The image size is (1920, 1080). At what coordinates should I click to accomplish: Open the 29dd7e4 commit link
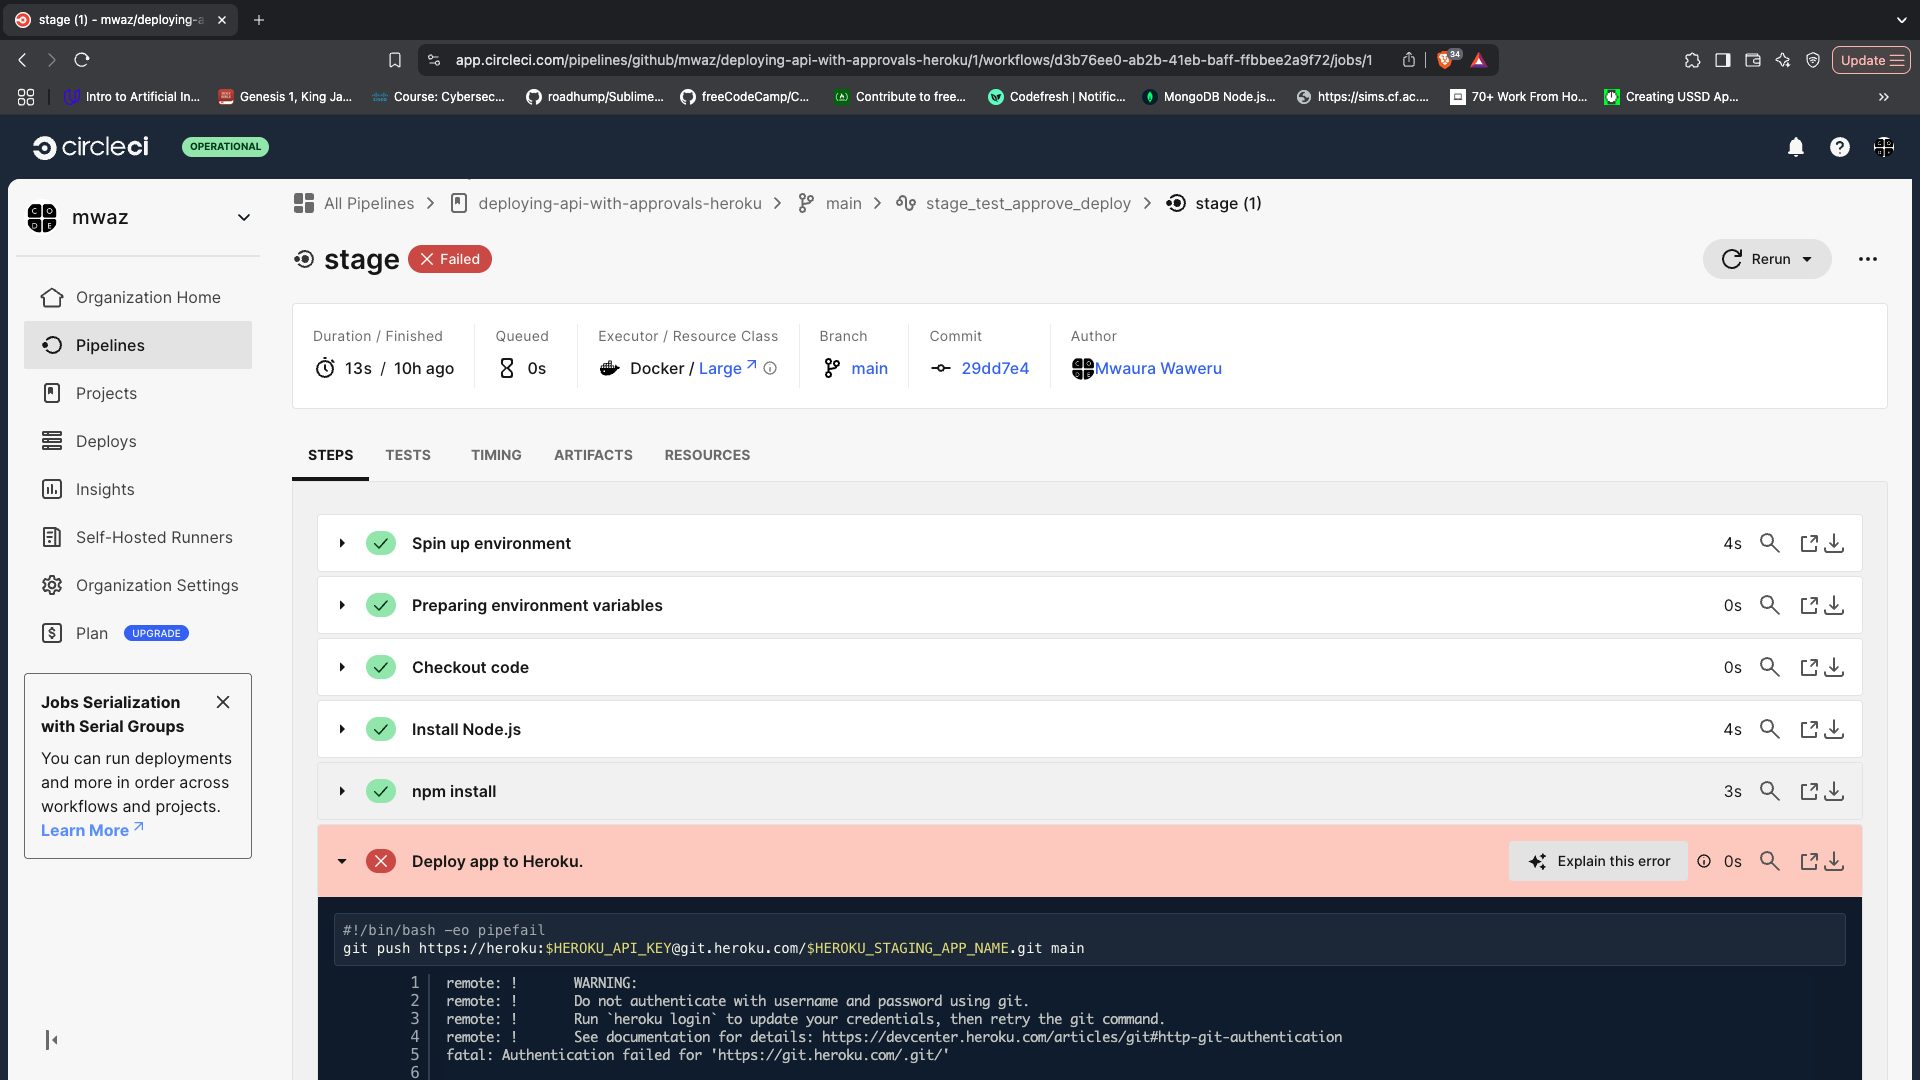pyautogui.click(x=995, y=368)
